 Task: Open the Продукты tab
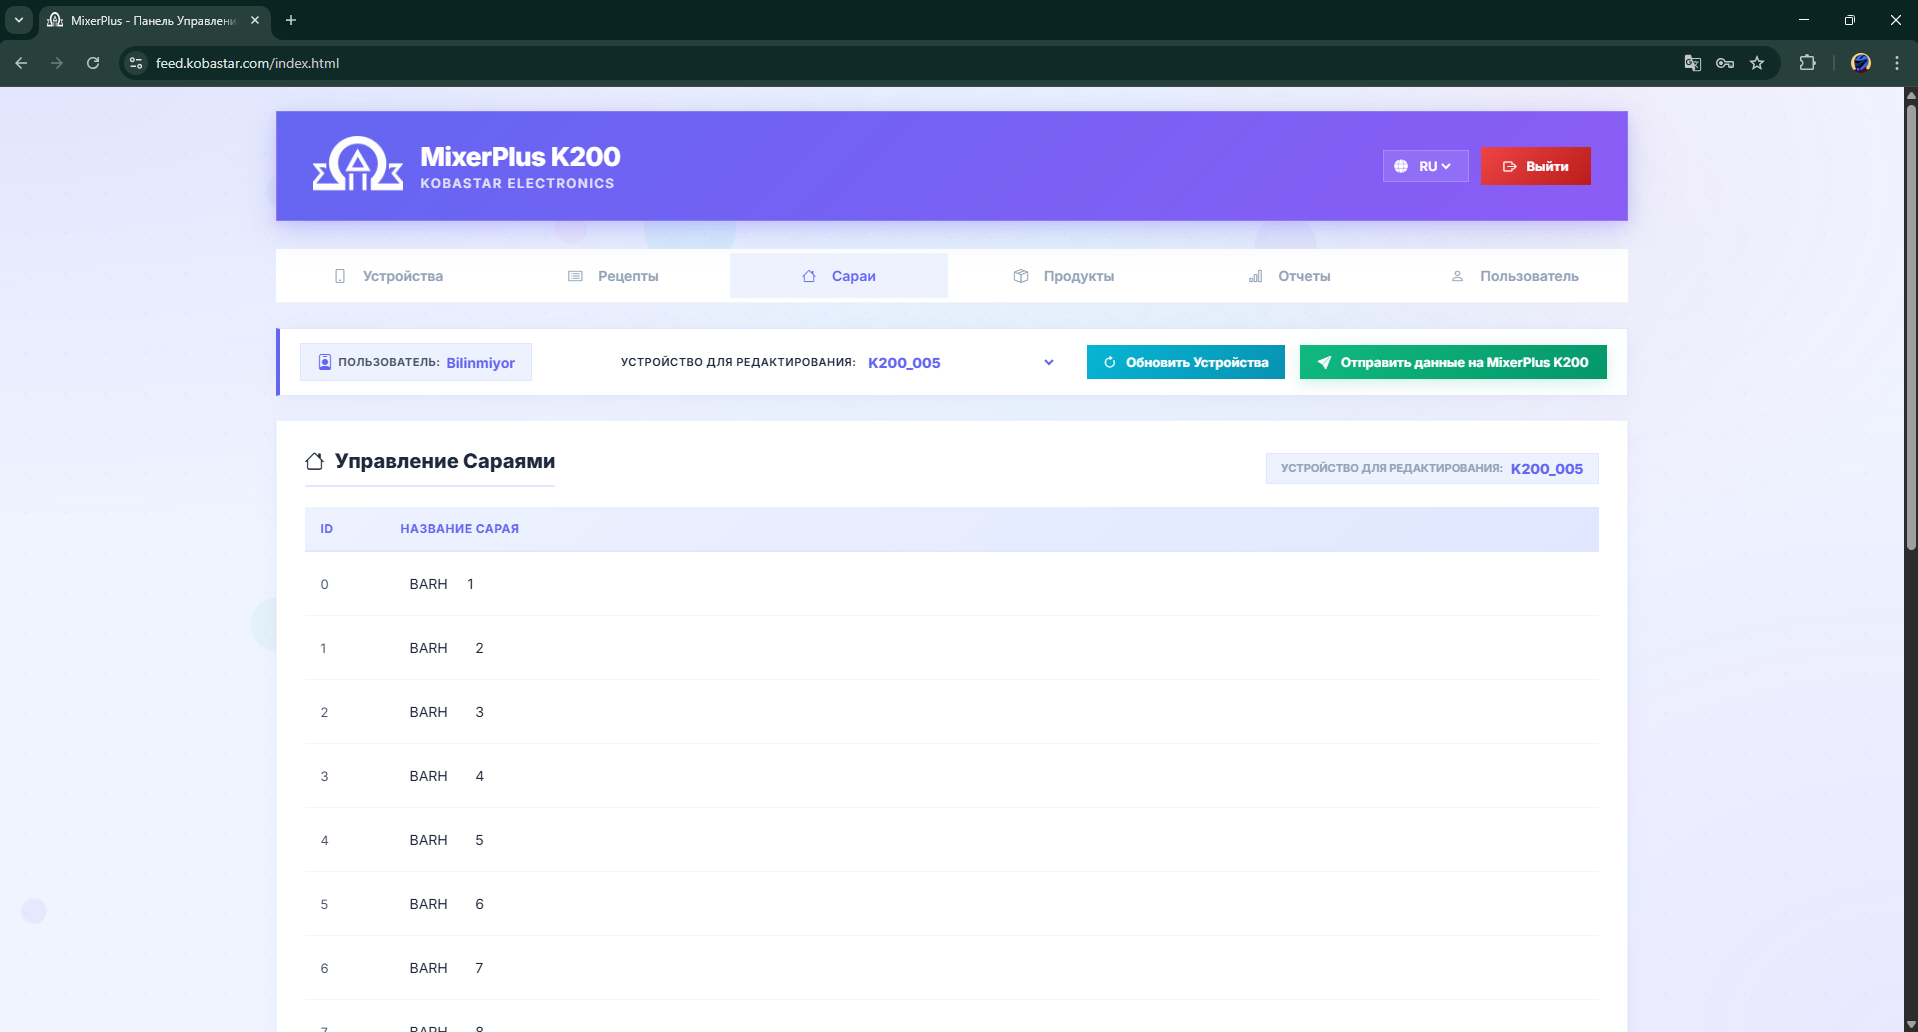tap(1064, 276)
